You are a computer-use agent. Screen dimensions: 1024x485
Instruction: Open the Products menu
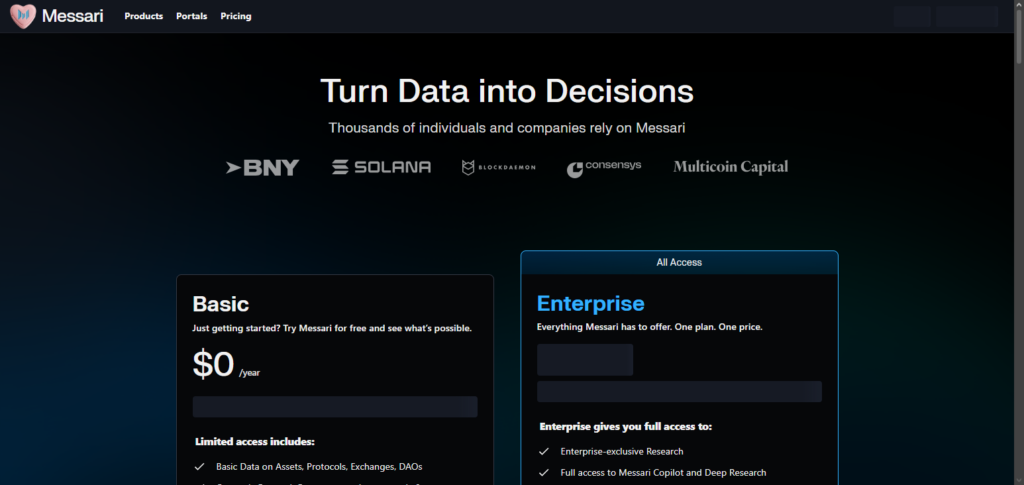(144, 16)
